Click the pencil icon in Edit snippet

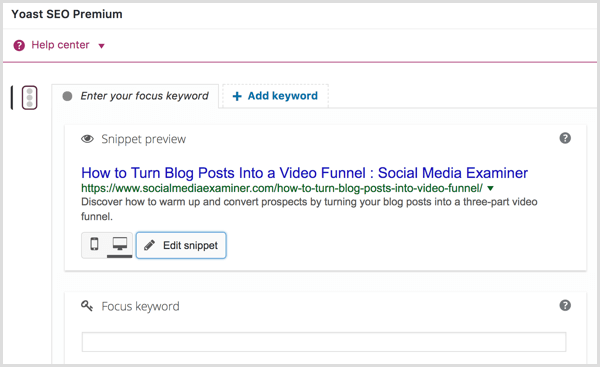coord(149,245)
